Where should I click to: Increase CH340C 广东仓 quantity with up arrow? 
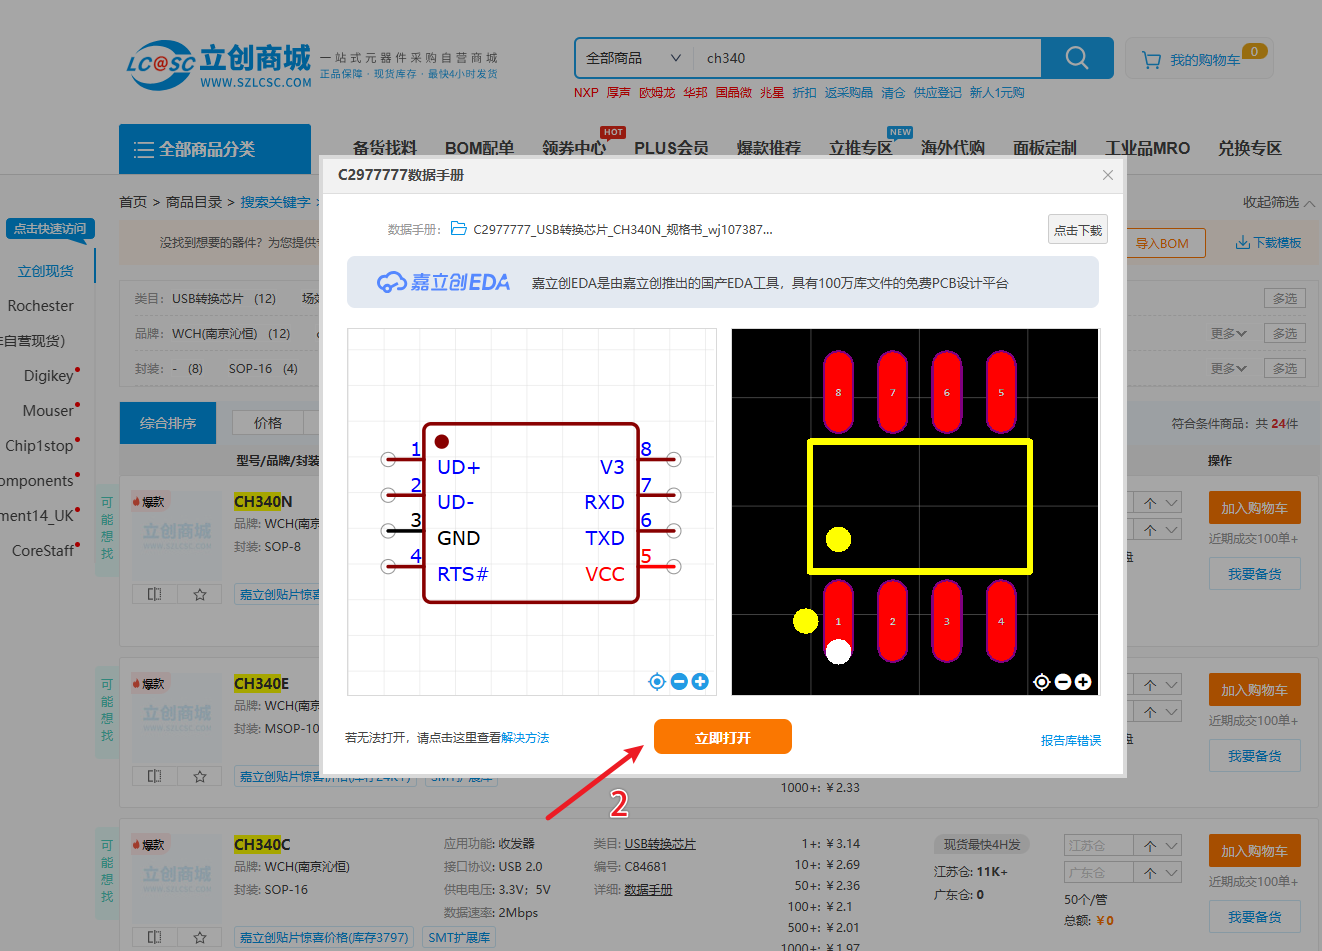click(x=1151, y=872)
